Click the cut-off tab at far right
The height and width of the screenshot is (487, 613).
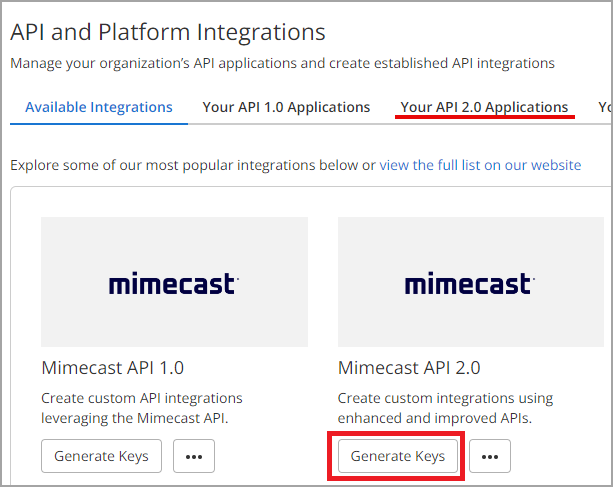pyautogui.click(x=604, y=107)
